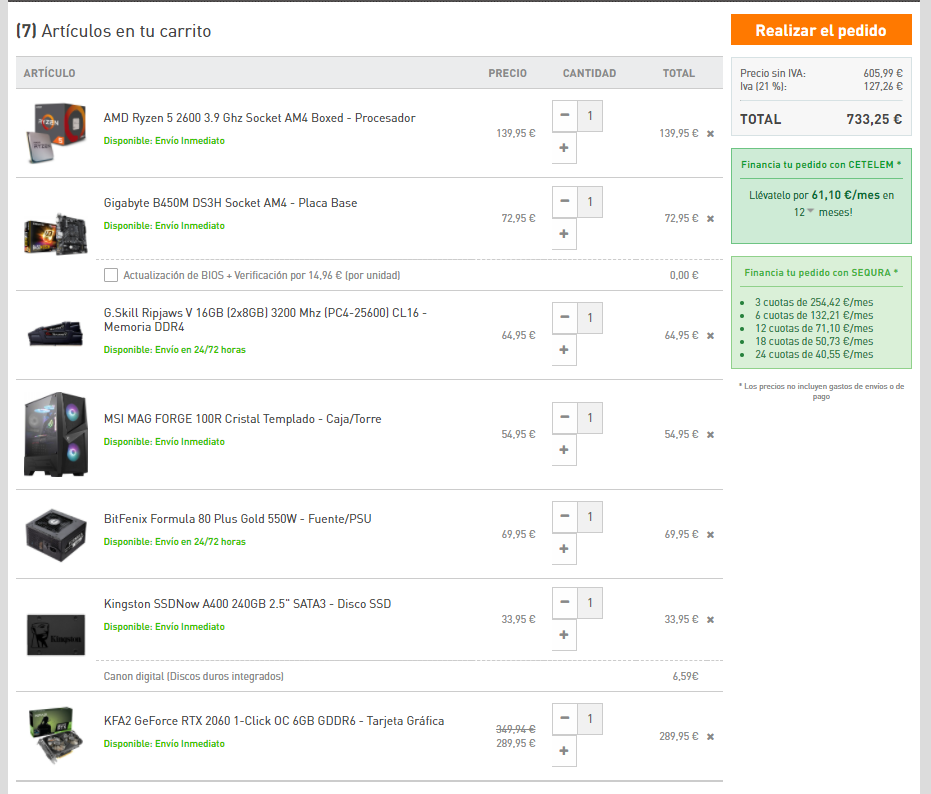Click the BitFenix power supply thumbnail
The width and height of the screenshot is (931, 794).
[56, 534]
